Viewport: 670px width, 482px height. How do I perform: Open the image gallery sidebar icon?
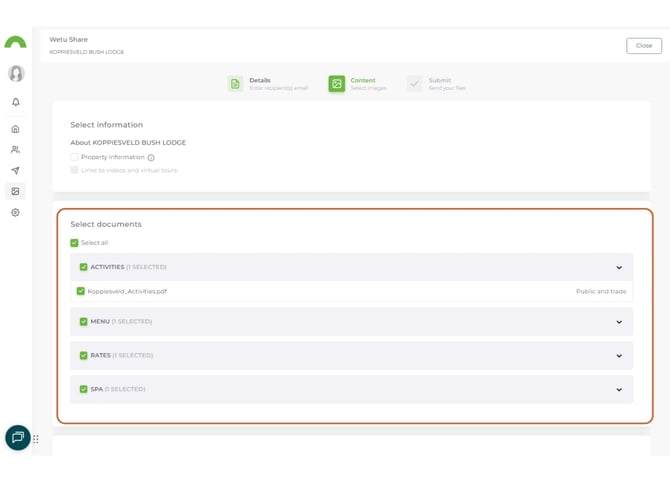(x=15, y=191)
